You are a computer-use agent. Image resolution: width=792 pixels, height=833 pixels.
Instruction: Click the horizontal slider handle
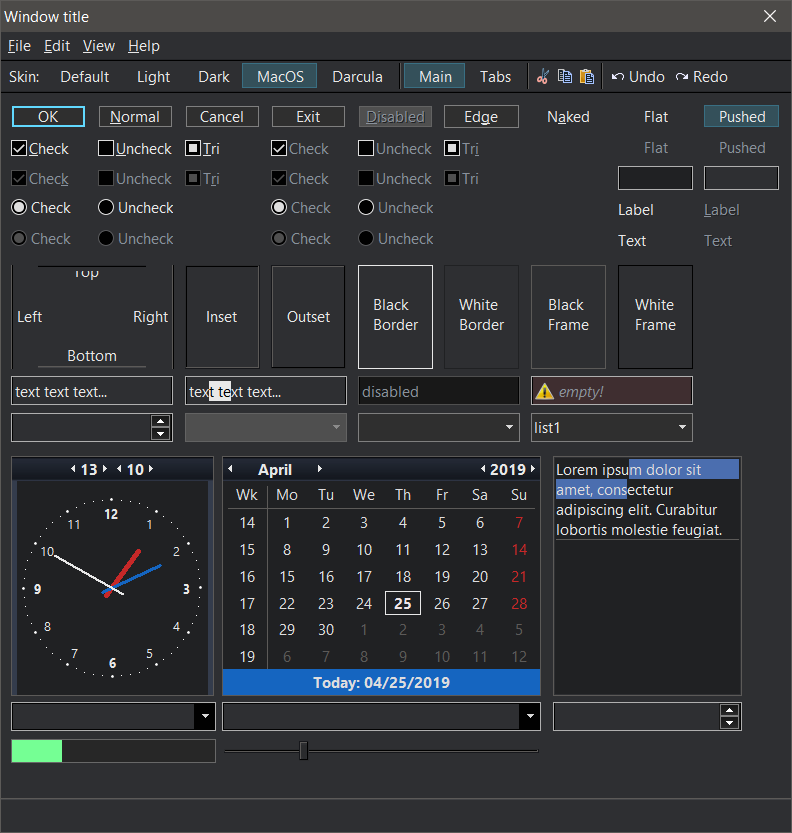click(304, 750)
